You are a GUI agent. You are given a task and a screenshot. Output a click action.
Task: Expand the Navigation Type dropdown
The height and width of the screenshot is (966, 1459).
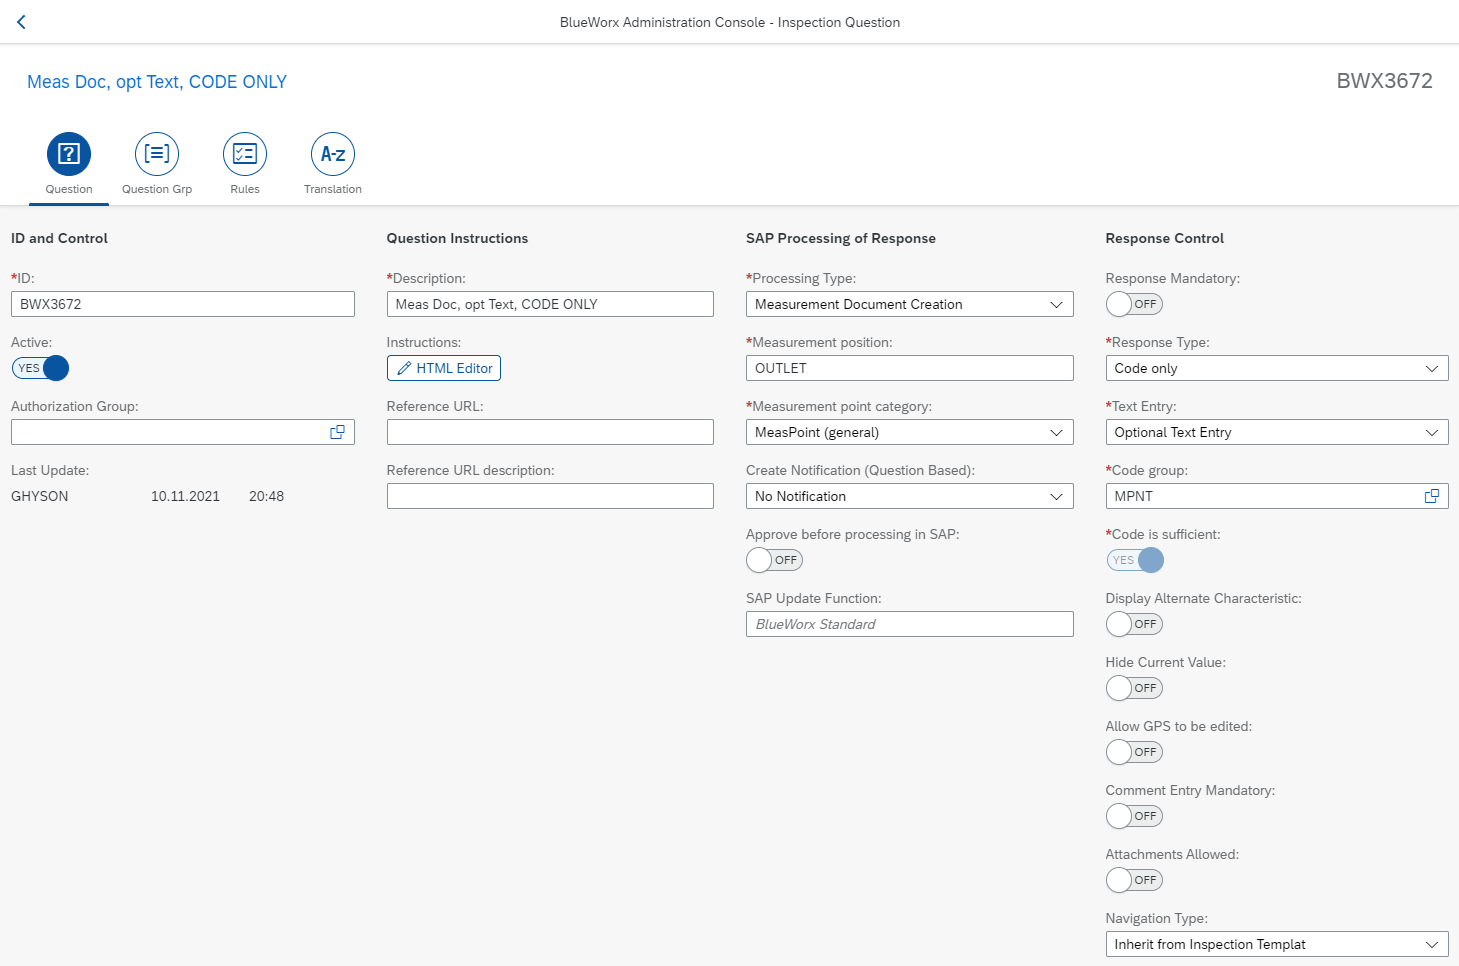click(x=1431, y=944)
